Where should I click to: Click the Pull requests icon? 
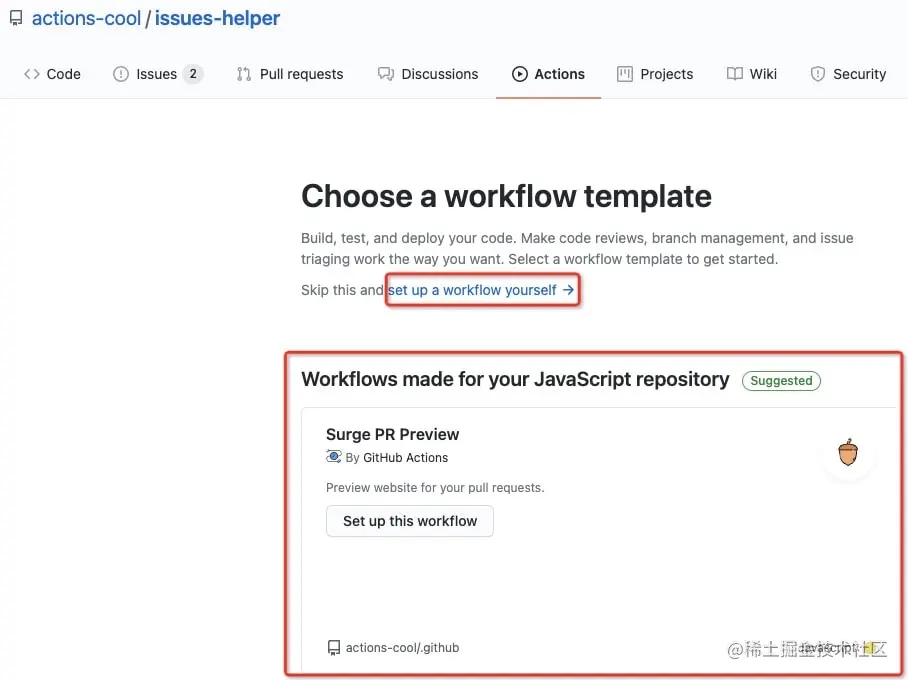pyautogui.click(x=244, y=74)
